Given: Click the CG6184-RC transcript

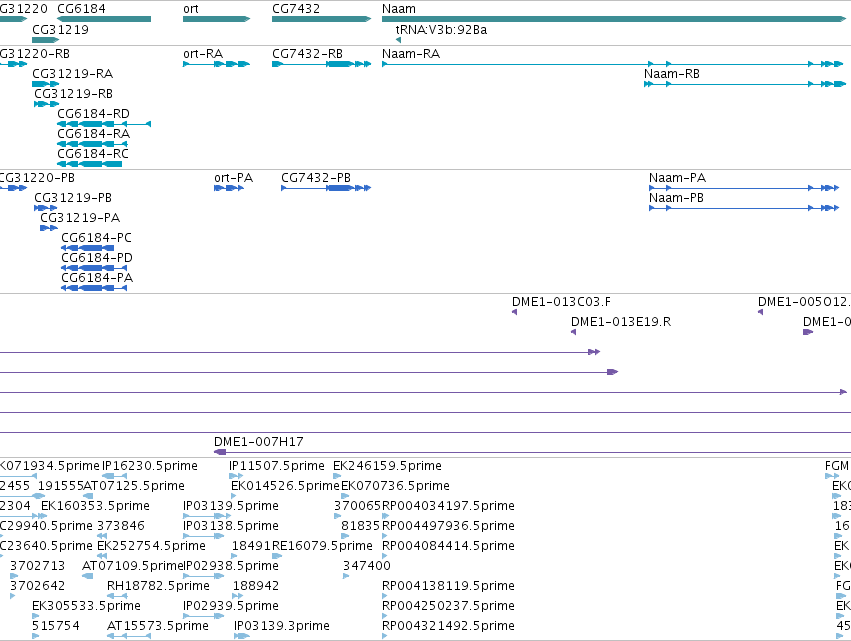Looking at the screenshot, I should coord(90,164).
